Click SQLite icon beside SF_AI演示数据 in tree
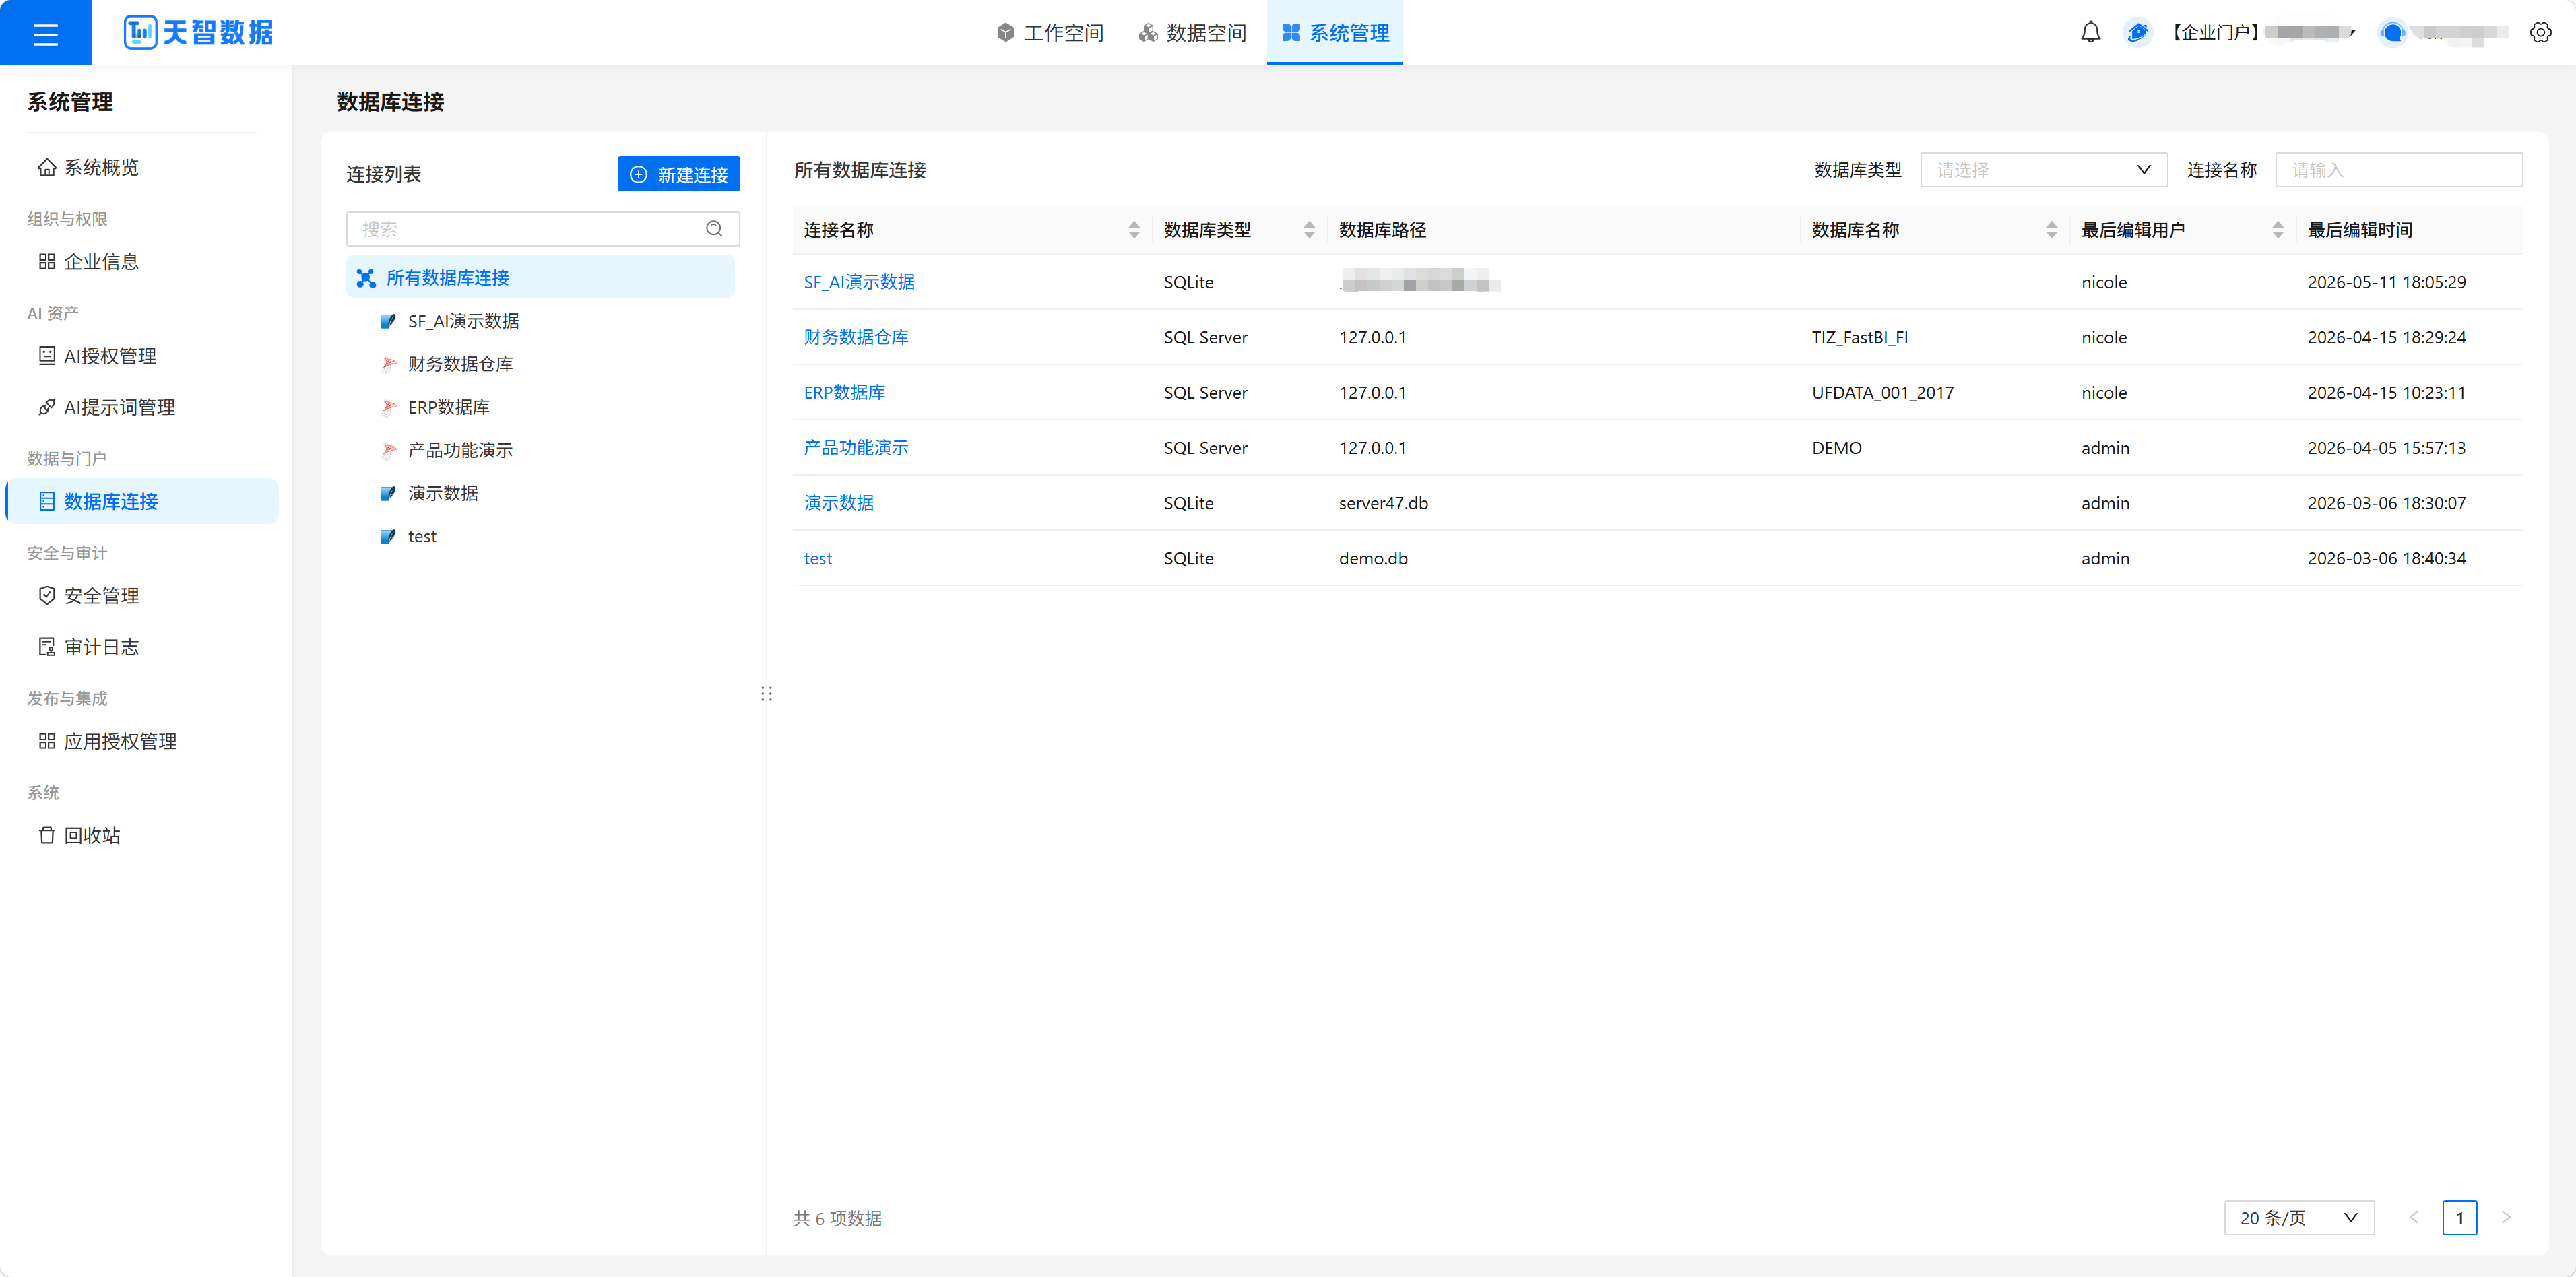This screenshot has height=1277, width=2576. click(388, 321)
